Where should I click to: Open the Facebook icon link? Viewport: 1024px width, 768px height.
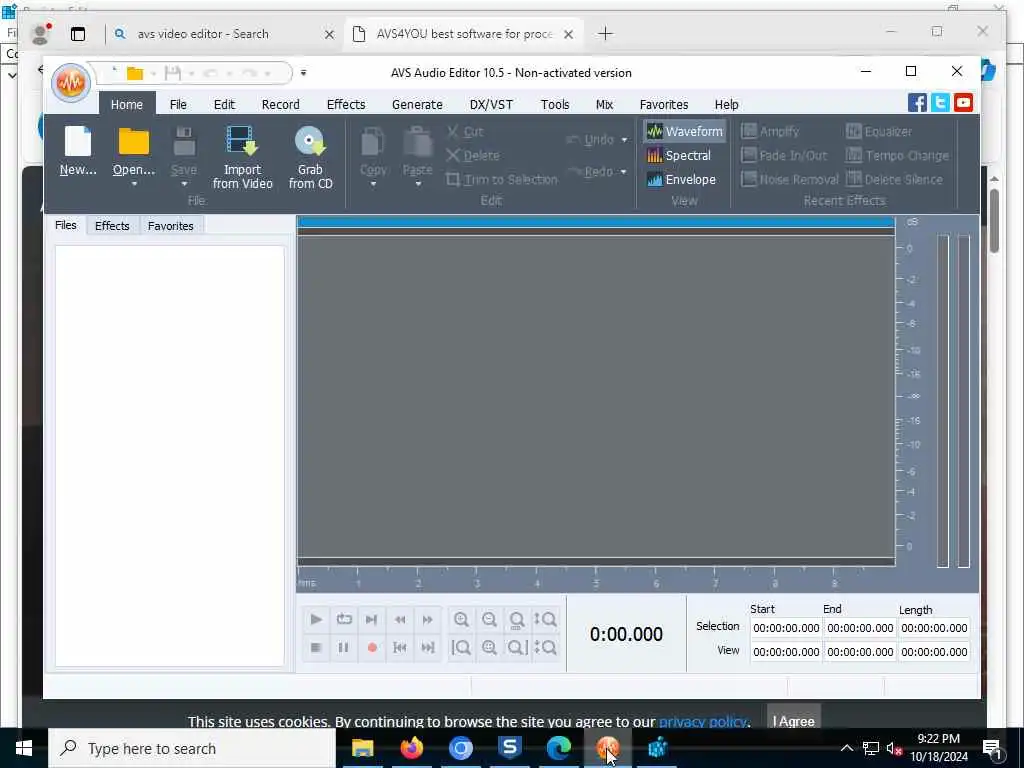(917, 103)
